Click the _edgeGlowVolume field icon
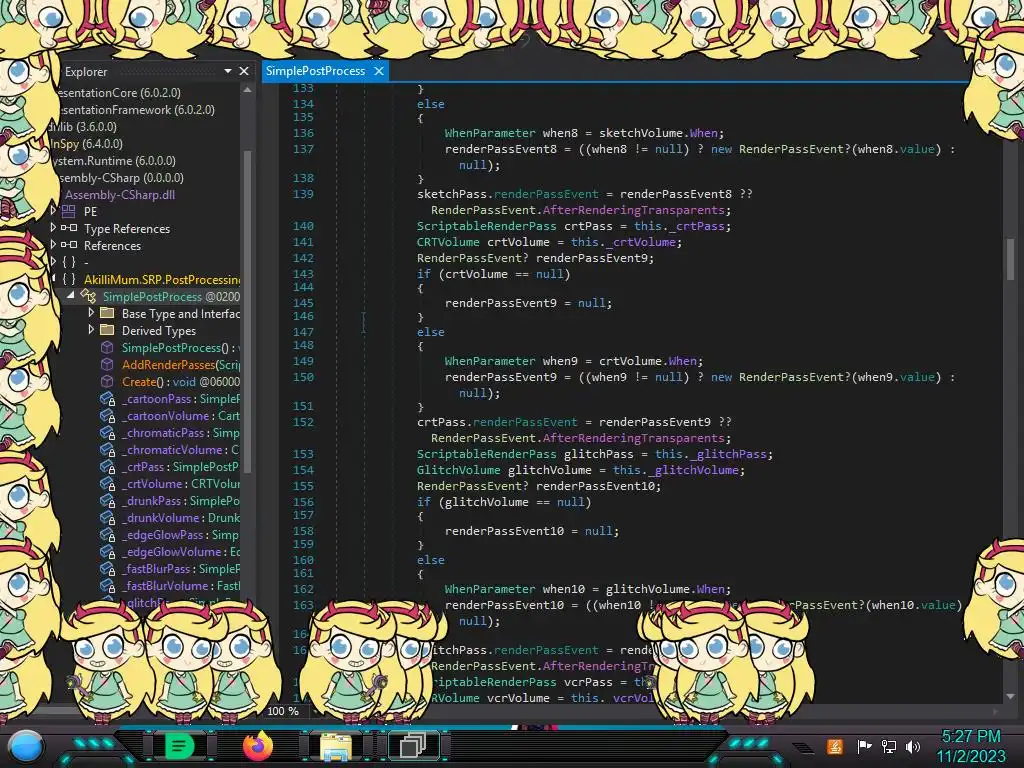This screenshot has height=768, width=1024. click(x=107, y=551)
